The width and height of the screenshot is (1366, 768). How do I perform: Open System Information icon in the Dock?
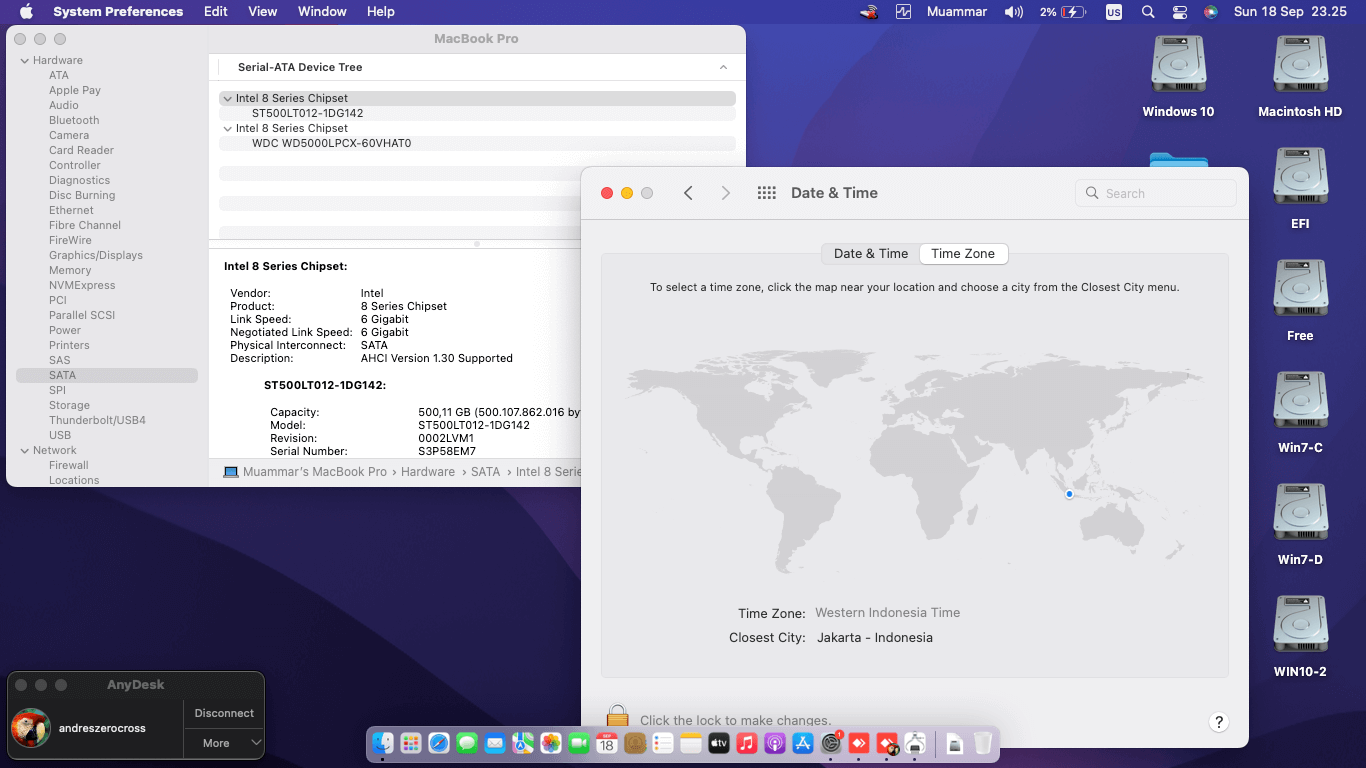click(915, 743)
